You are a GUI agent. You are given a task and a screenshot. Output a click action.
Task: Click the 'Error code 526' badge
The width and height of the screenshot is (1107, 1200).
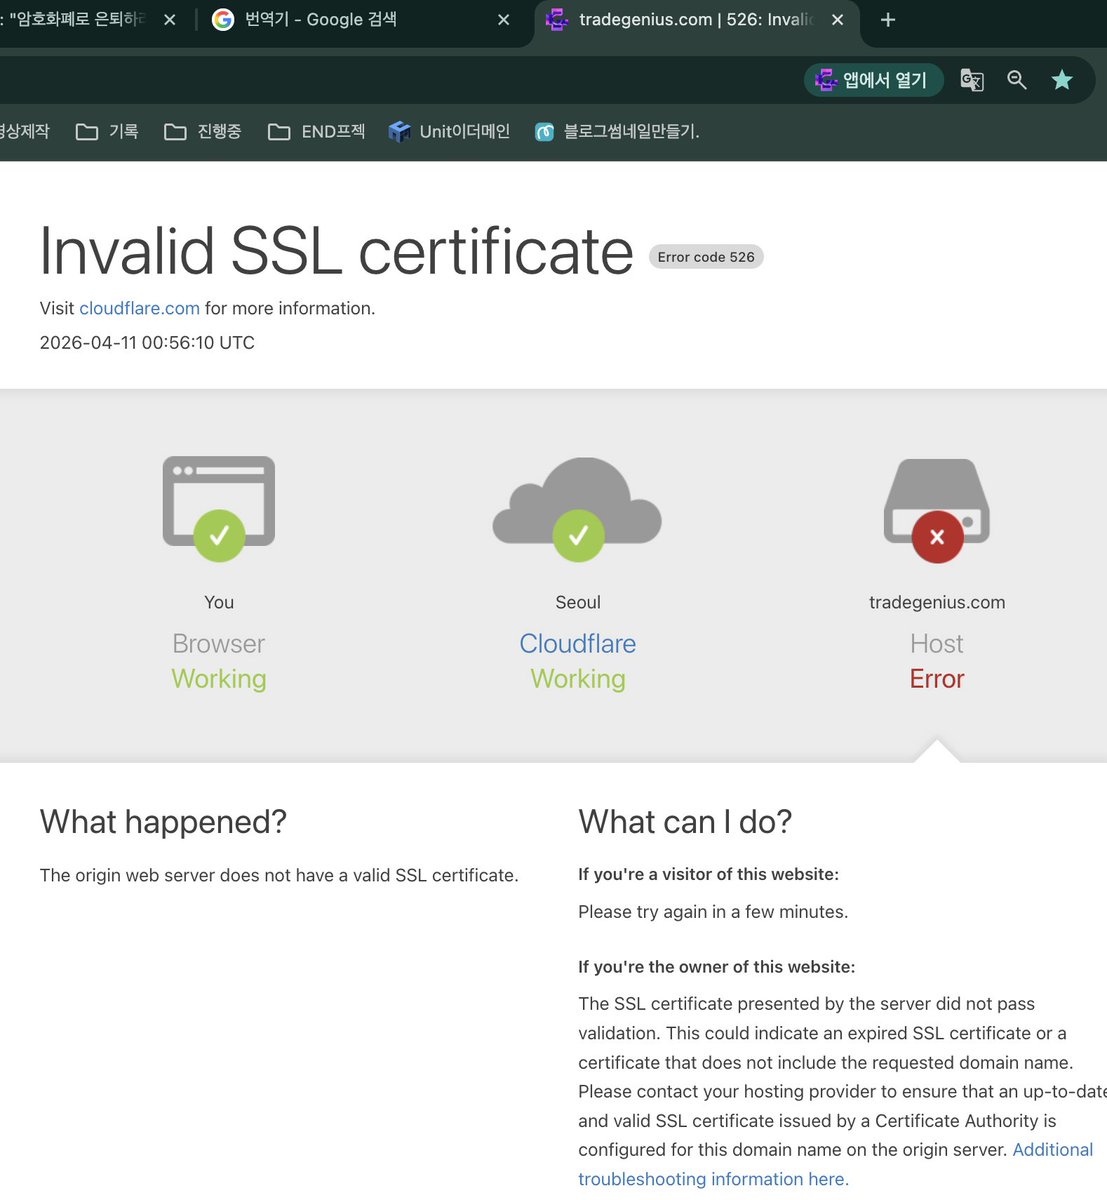706,257
